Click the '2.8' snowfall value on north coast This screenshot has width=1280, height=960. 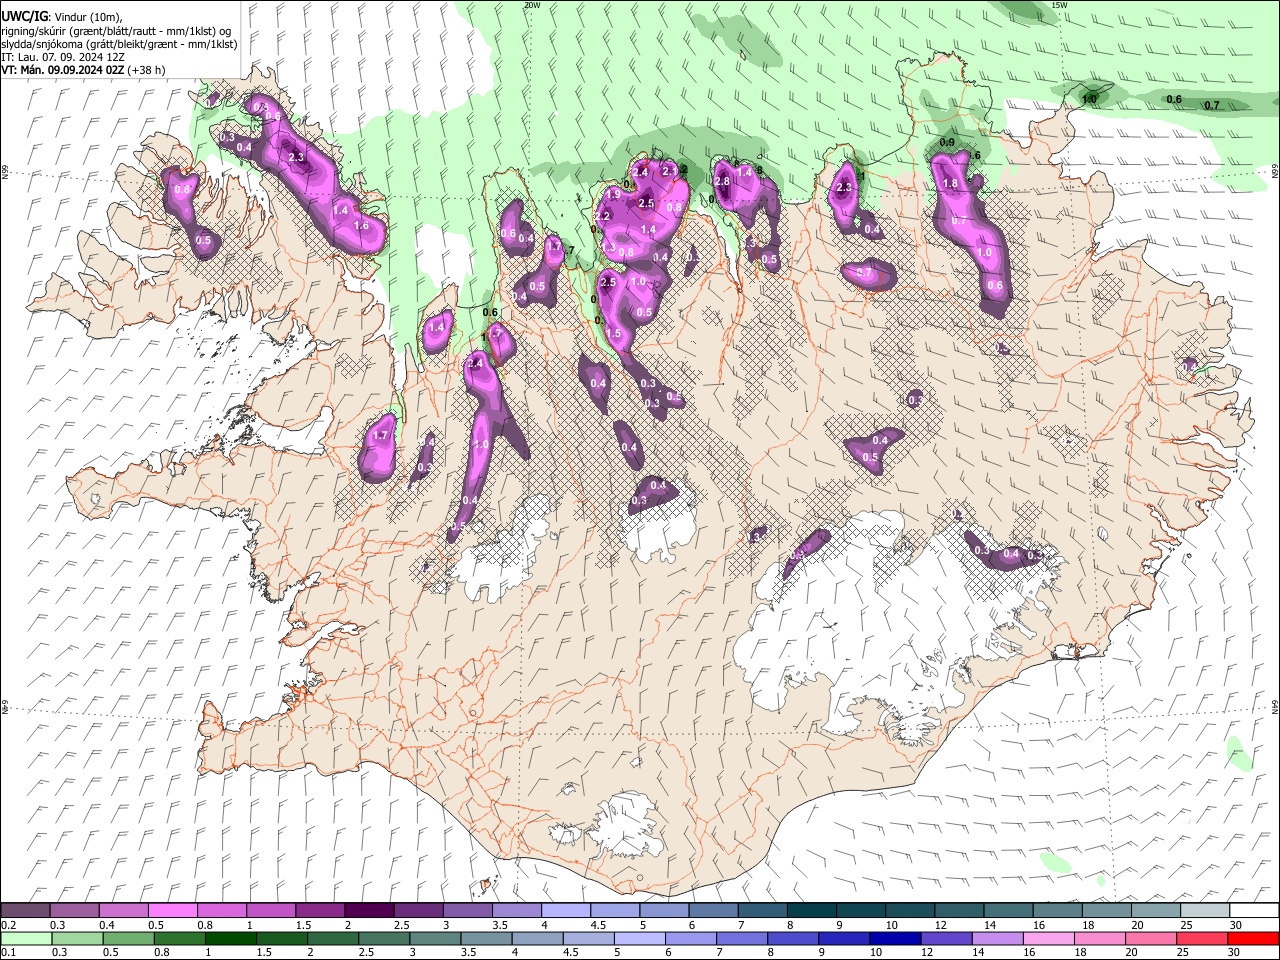[722, 181]
